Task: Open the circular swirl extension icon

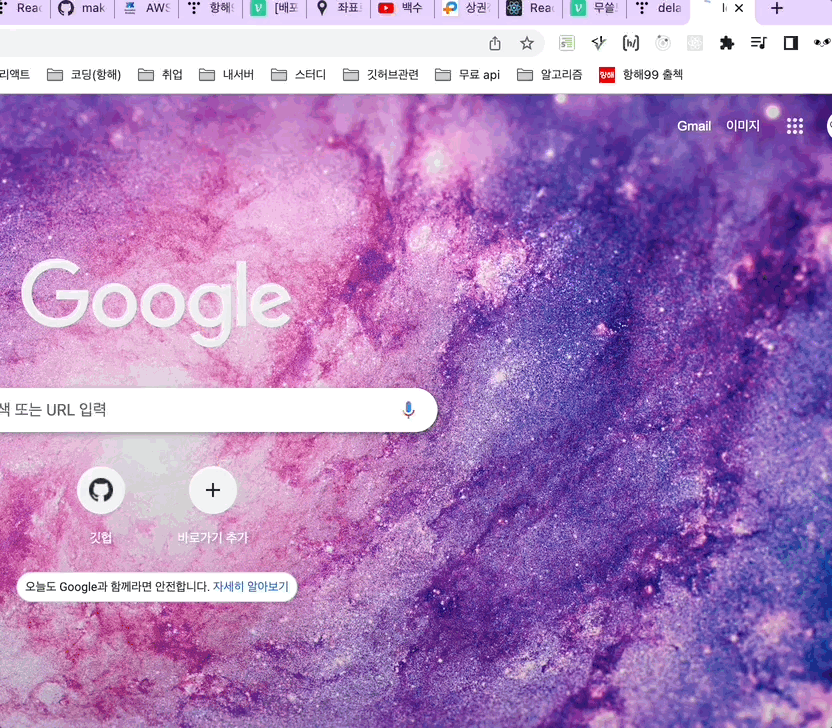Action: [x=663, y=43]
